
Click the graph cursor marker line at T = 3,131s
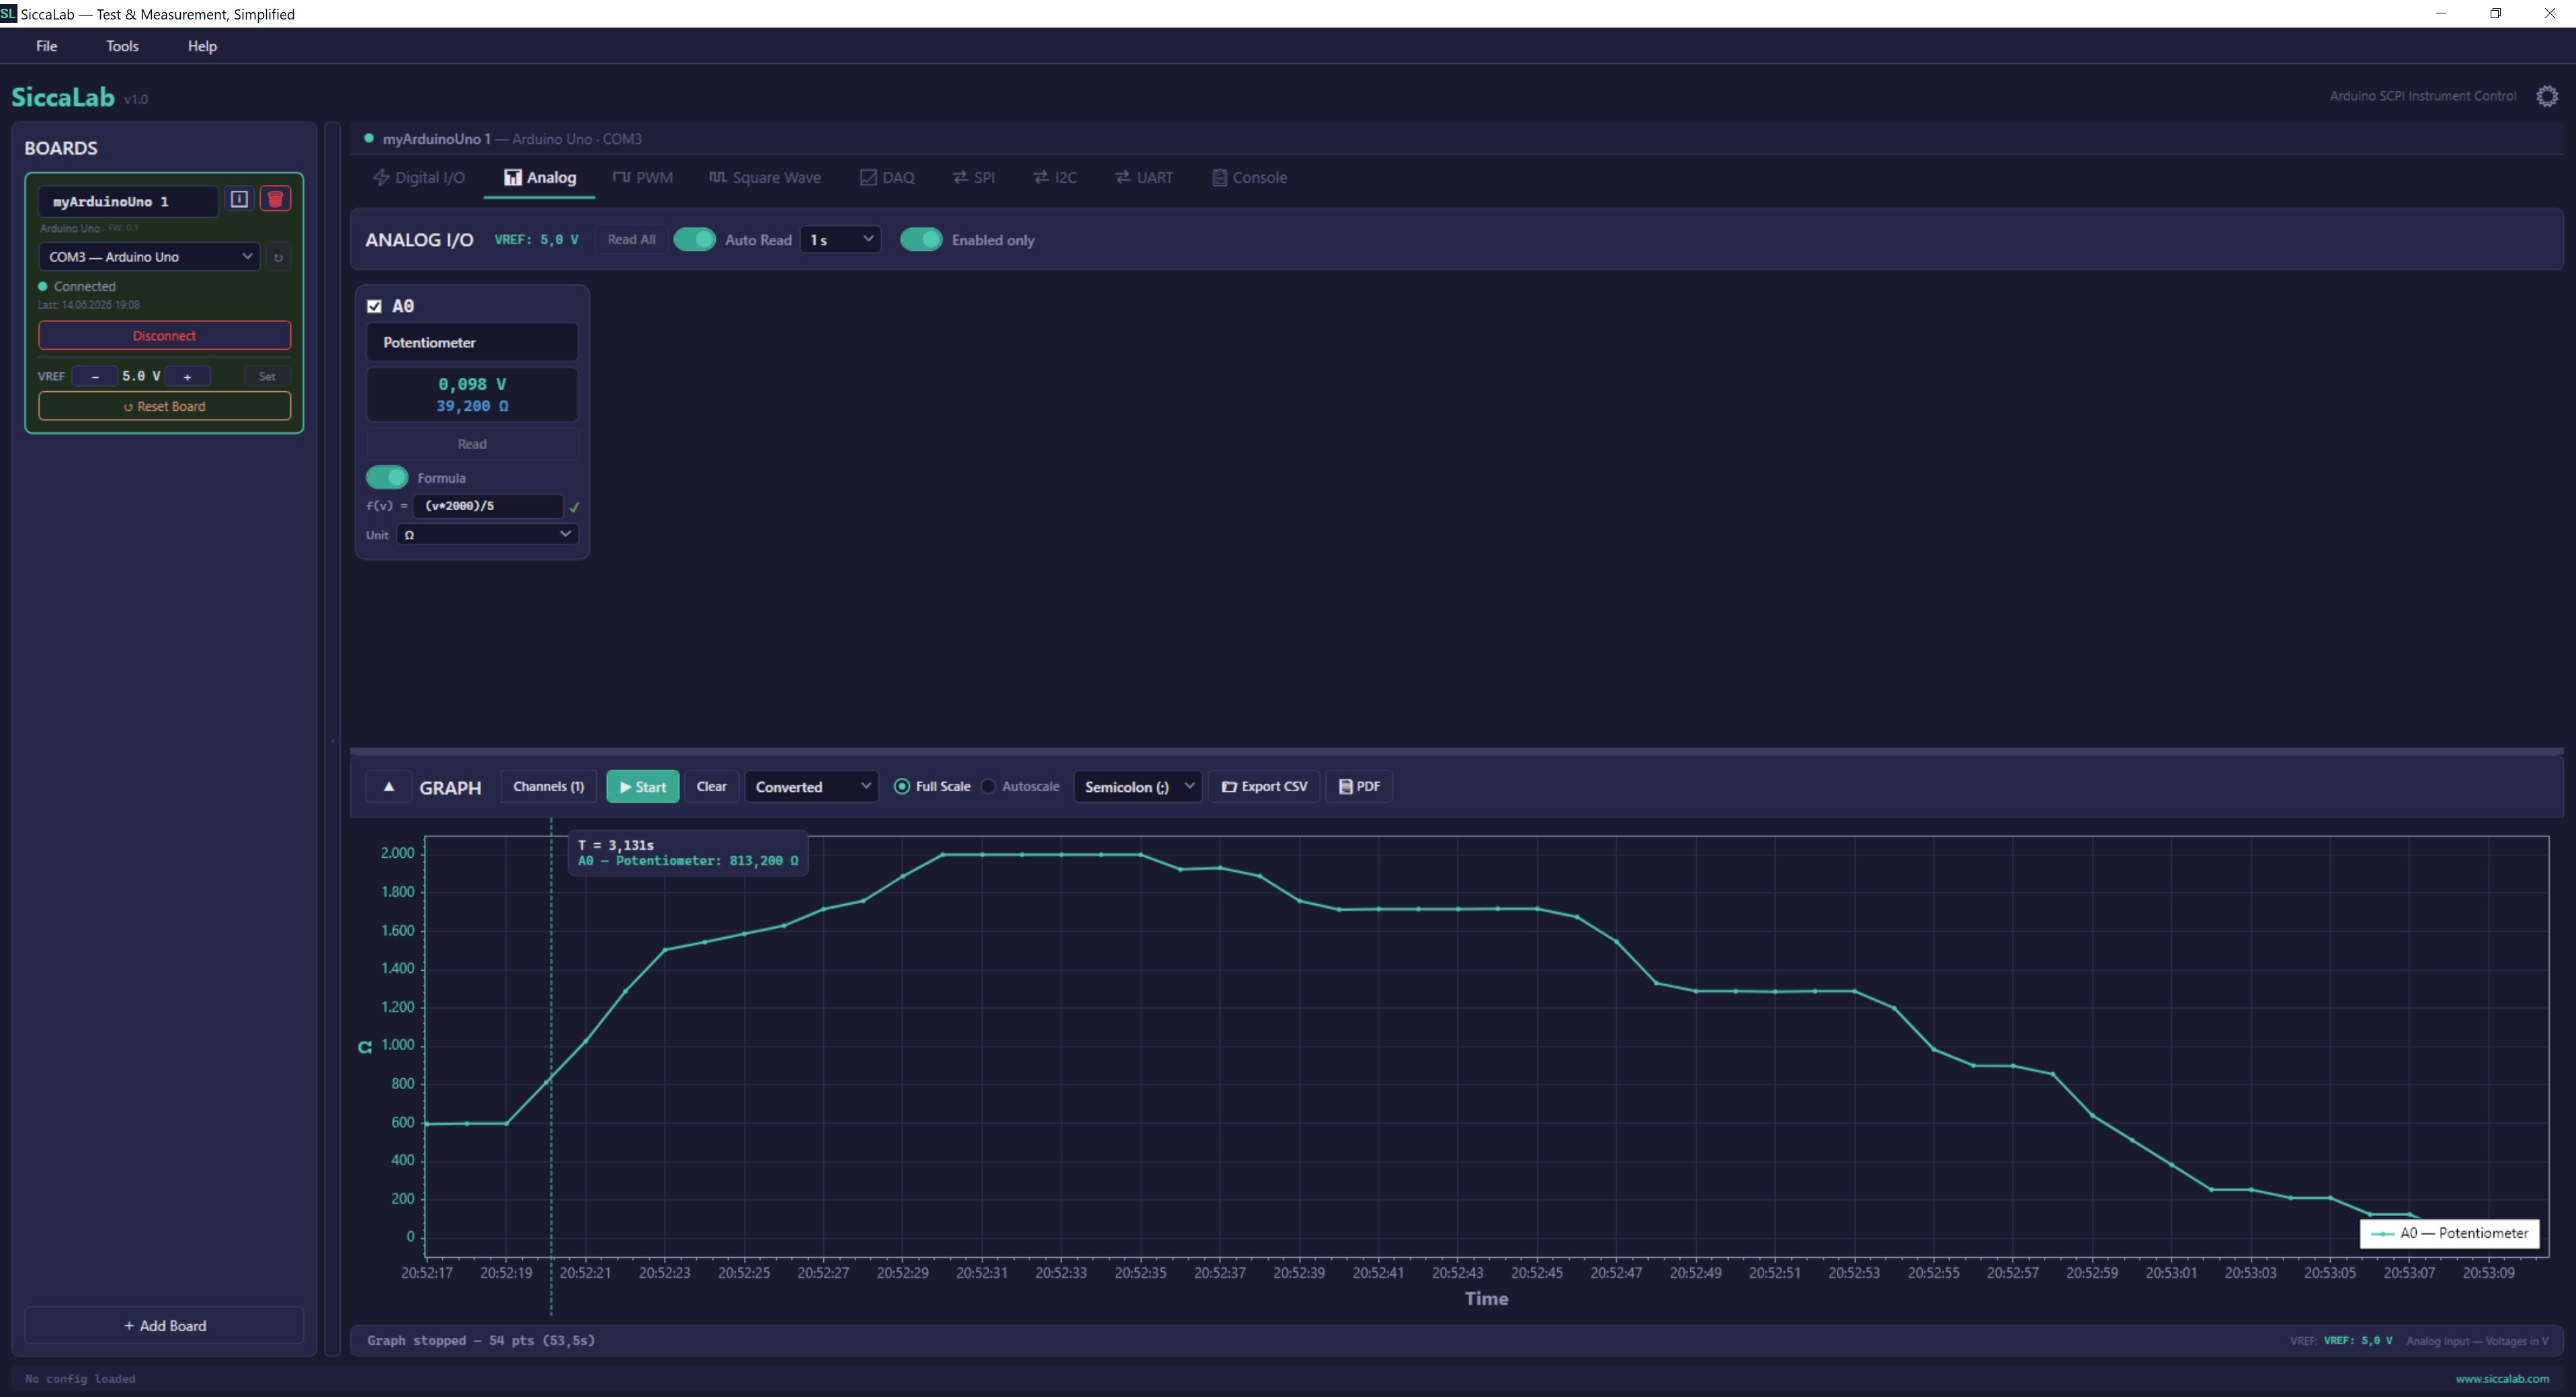[x=551, y=1066]
